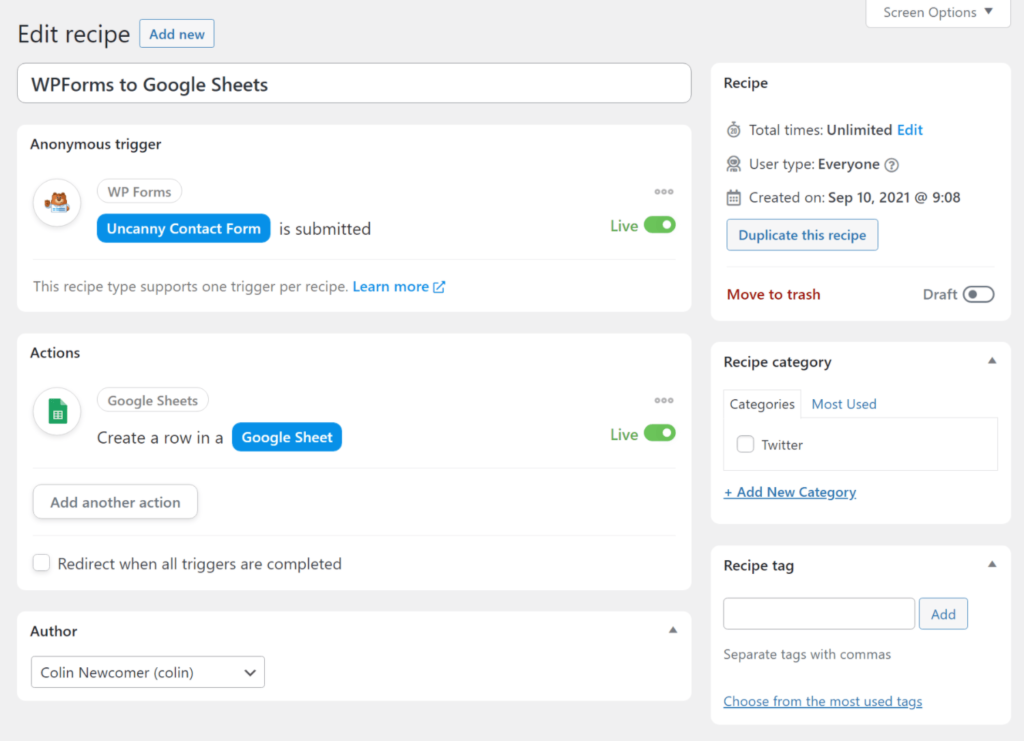Open the trigger's three-dot options menu
The width and height of the screenshot is (1024, 741).
[664, 192]
